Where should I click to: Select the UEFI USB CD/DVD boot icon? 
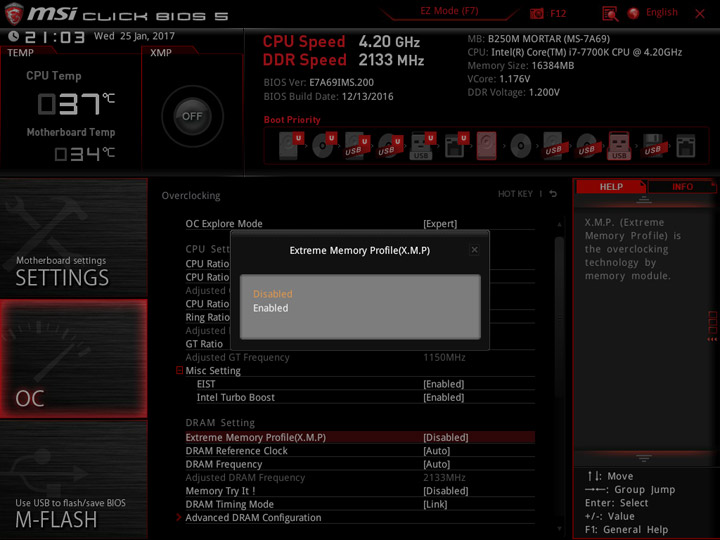click(x=390, y=146)
